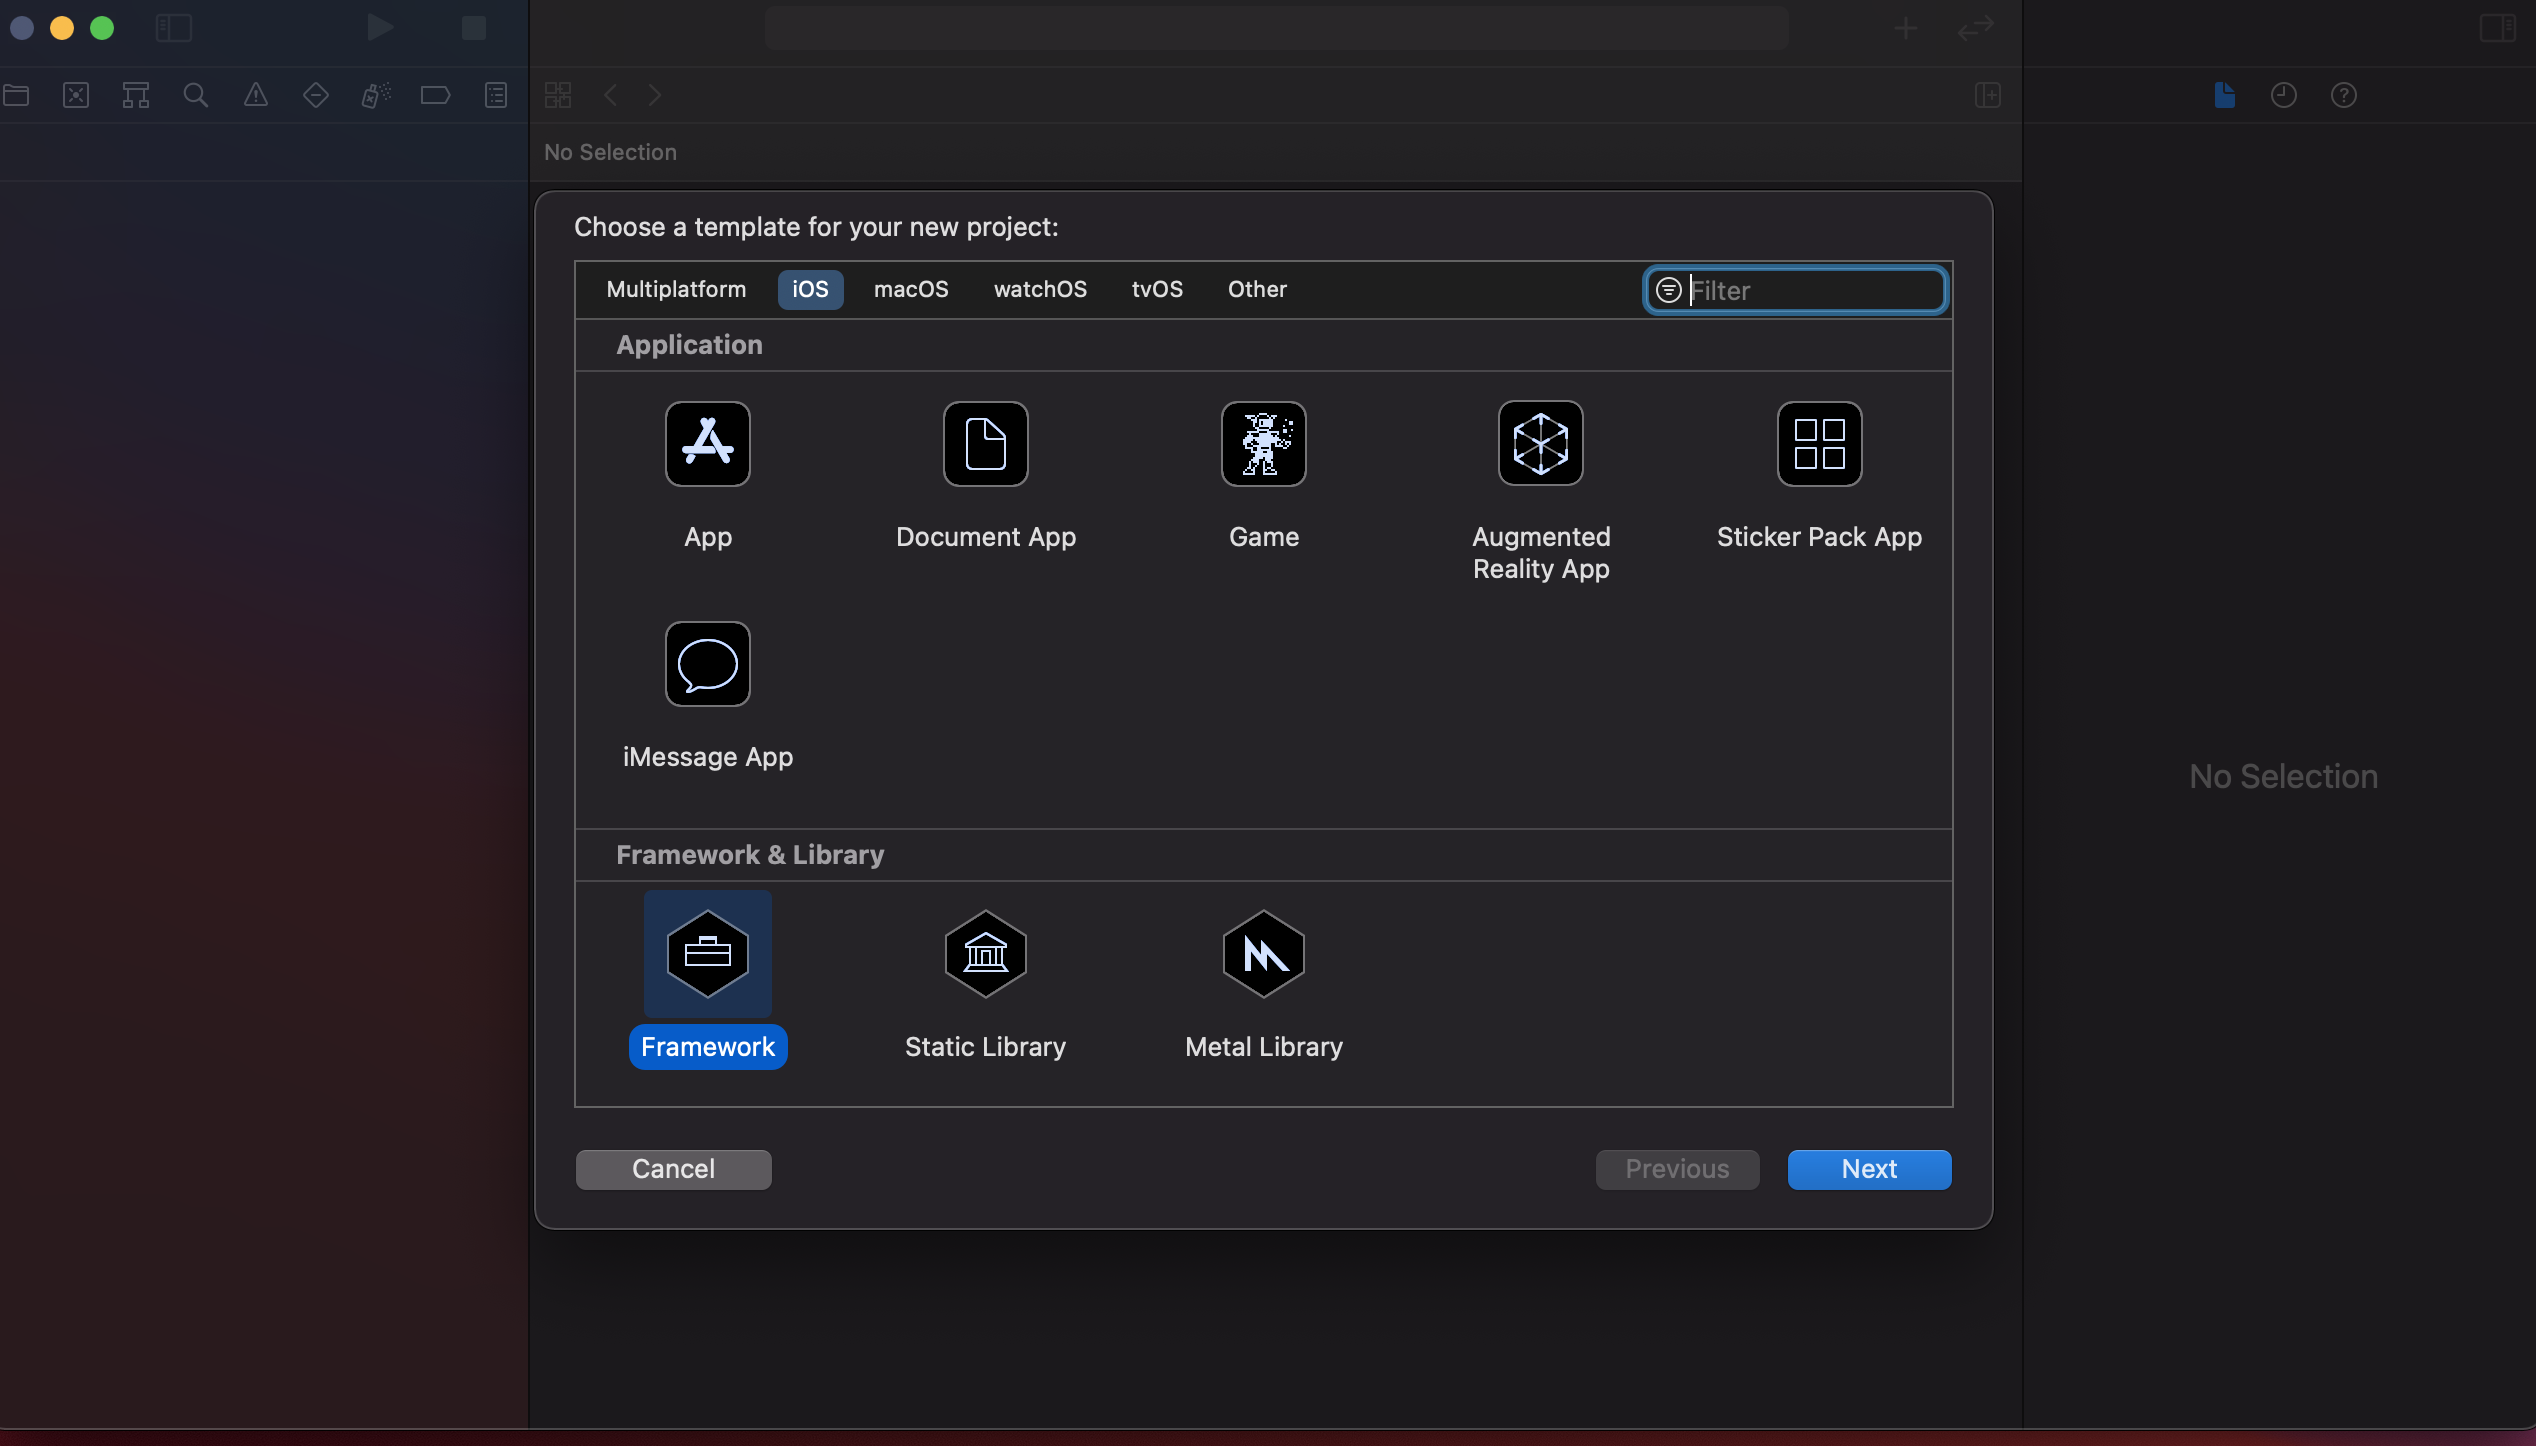Toggle the left navigator sidebar
2536x1446 pixels.
click(174, 27)
